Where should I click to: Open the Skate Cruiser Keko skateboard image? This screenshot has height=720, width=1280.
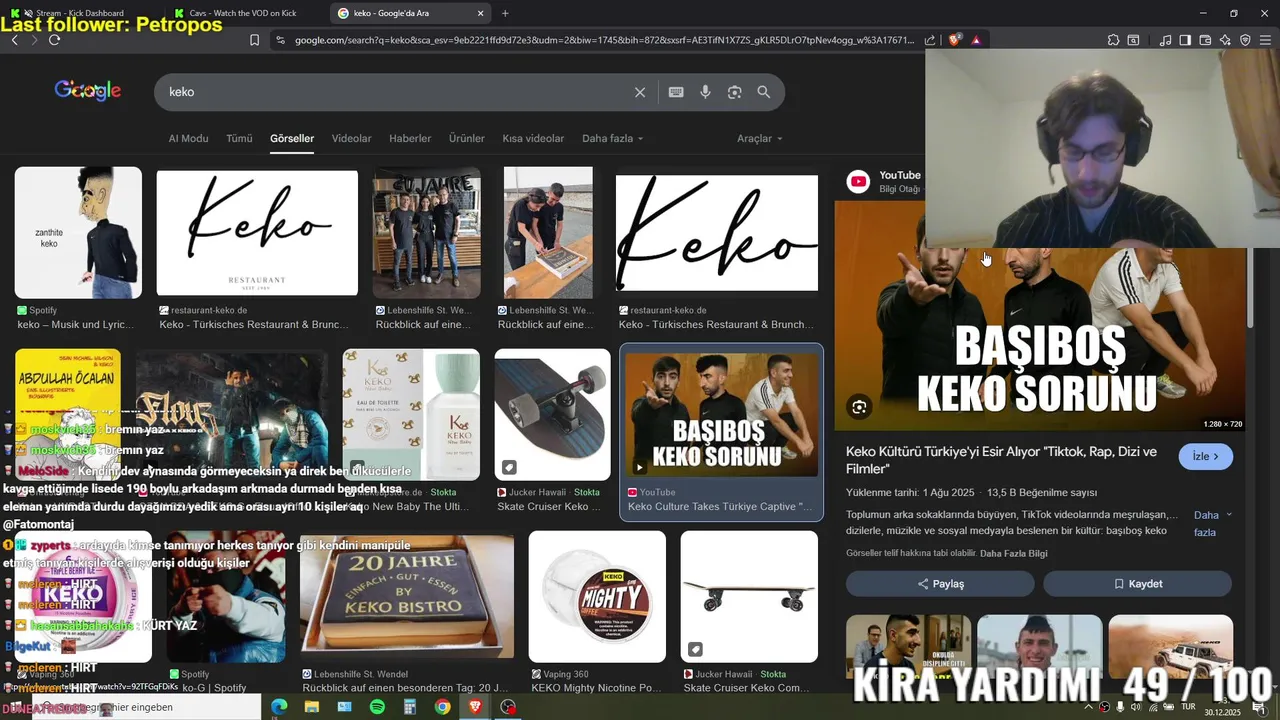[x=552, y=415]
